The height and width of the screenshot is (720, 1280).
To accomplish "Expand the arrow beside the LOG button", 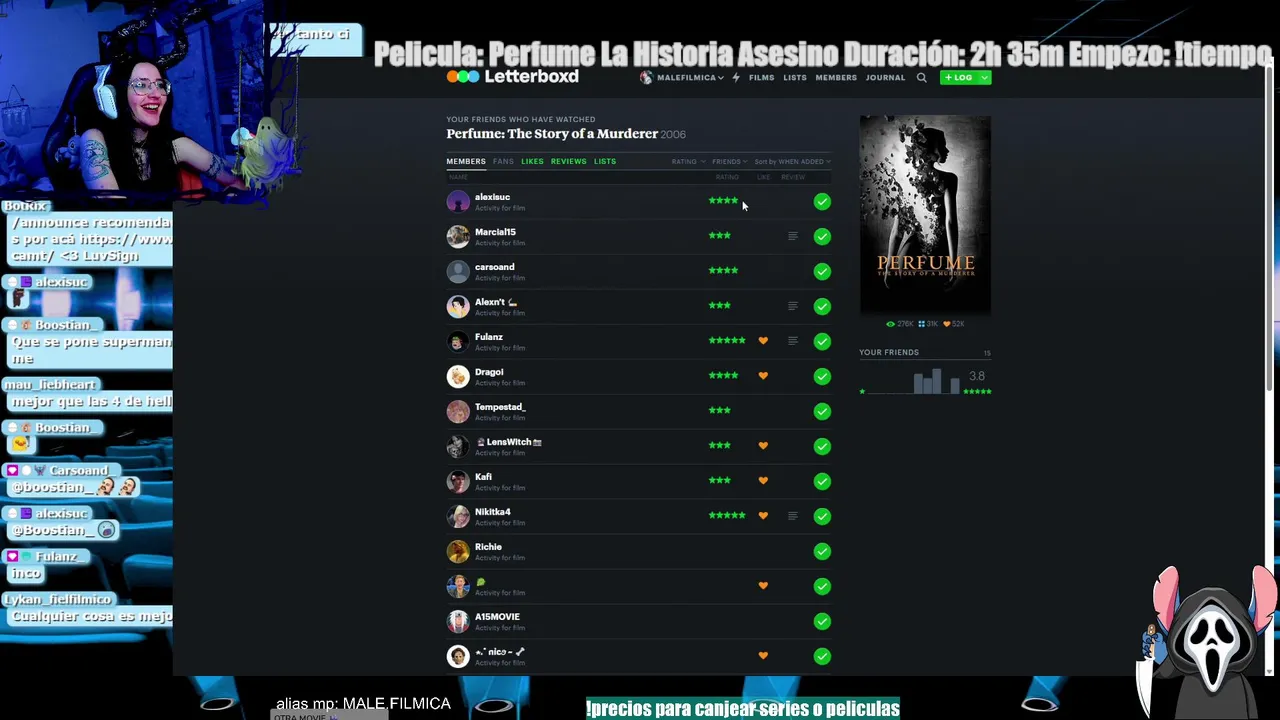I will [984, 77].
